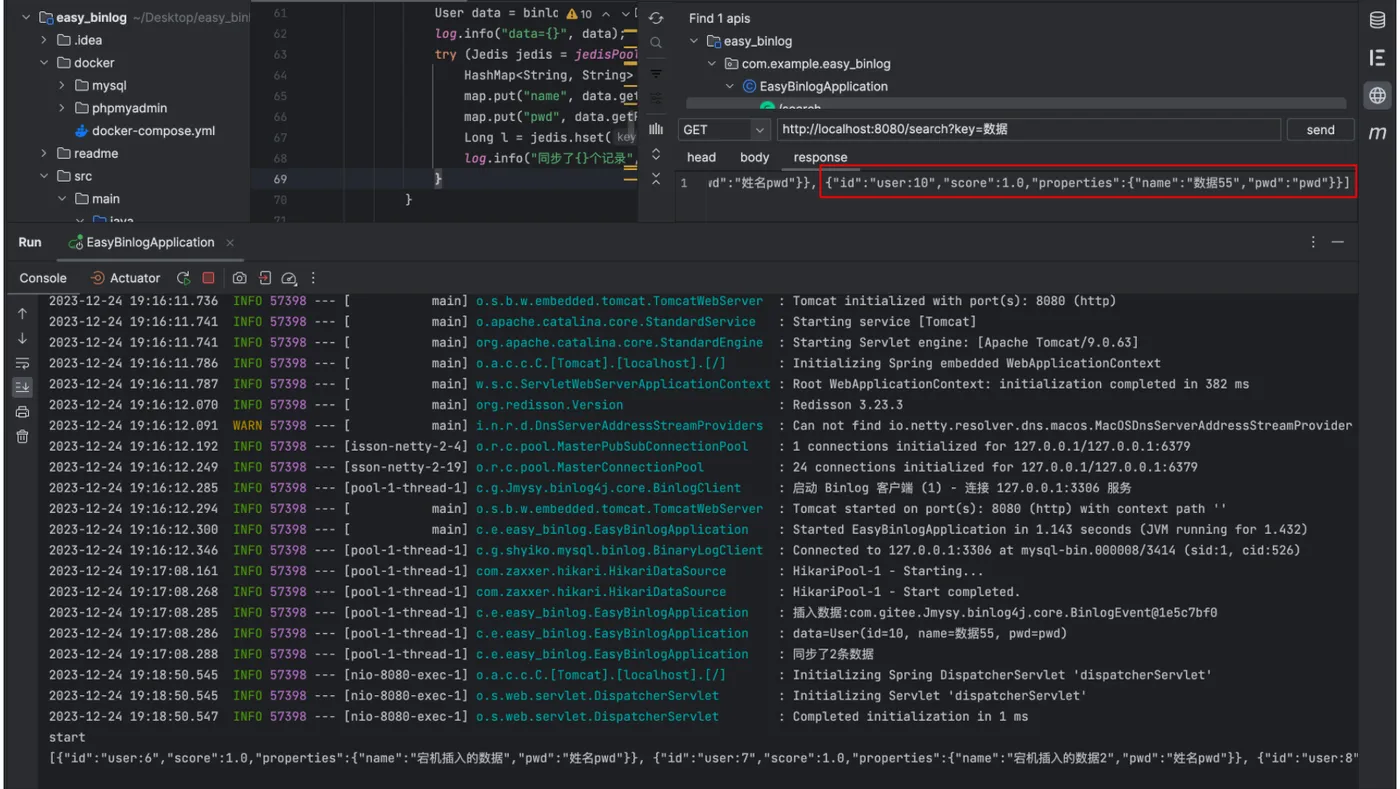Expand the .idea folder
The height and width of the screenshot is (789, 1400).
[44, 40]
